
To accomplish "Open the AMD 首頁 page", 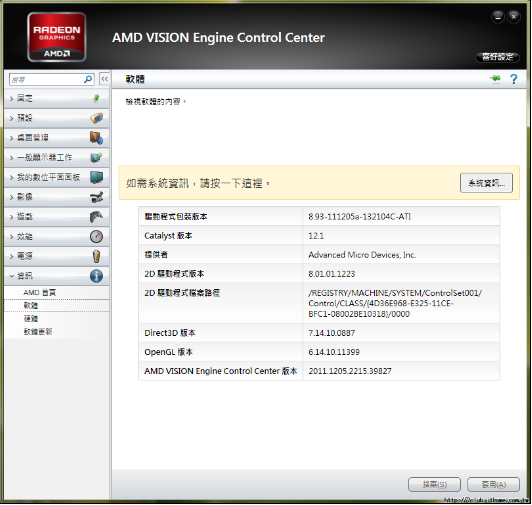I will click(40, 293).
